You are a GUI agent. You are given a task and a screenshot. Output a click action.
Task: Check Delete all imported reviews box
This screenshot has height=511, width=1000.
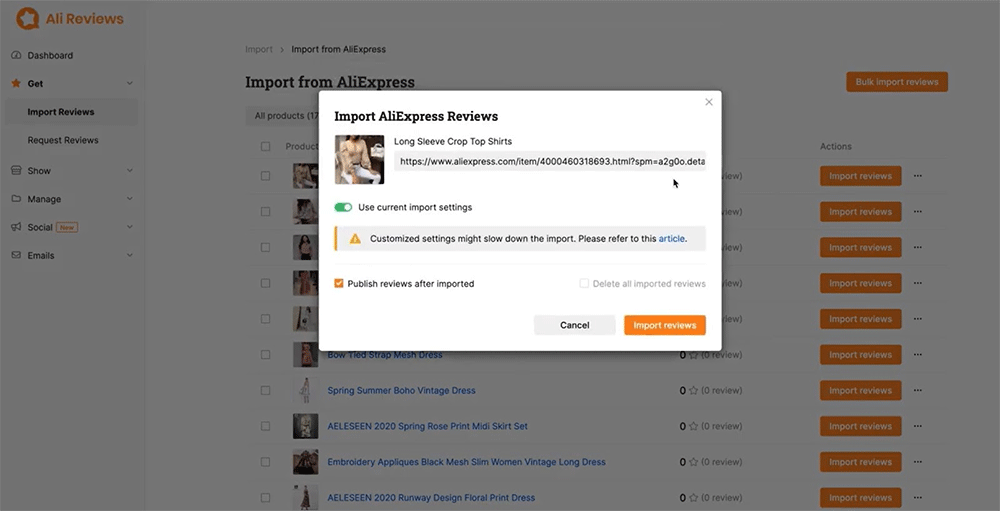[x=584, y=284]
